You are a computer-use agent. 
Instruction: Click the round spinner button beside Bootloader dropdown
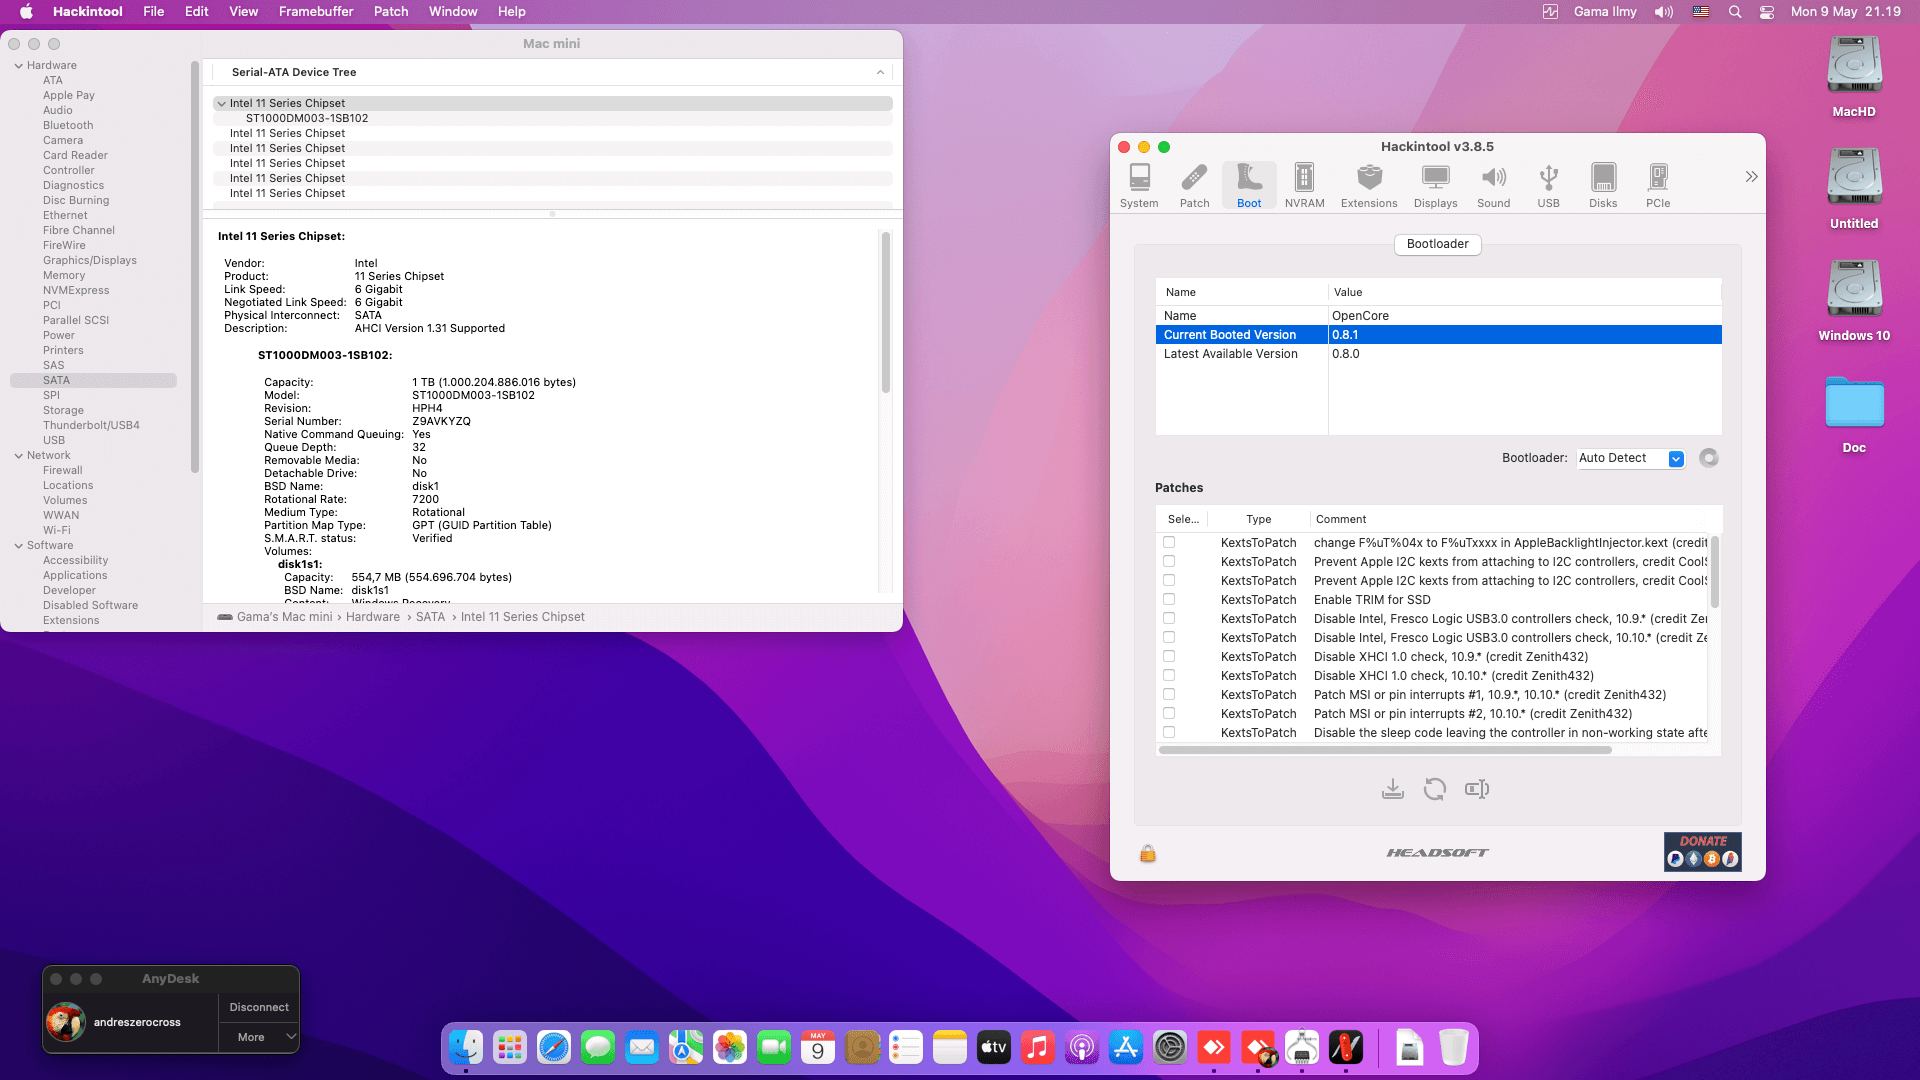pyautogui.click(x=1709, y=458)
